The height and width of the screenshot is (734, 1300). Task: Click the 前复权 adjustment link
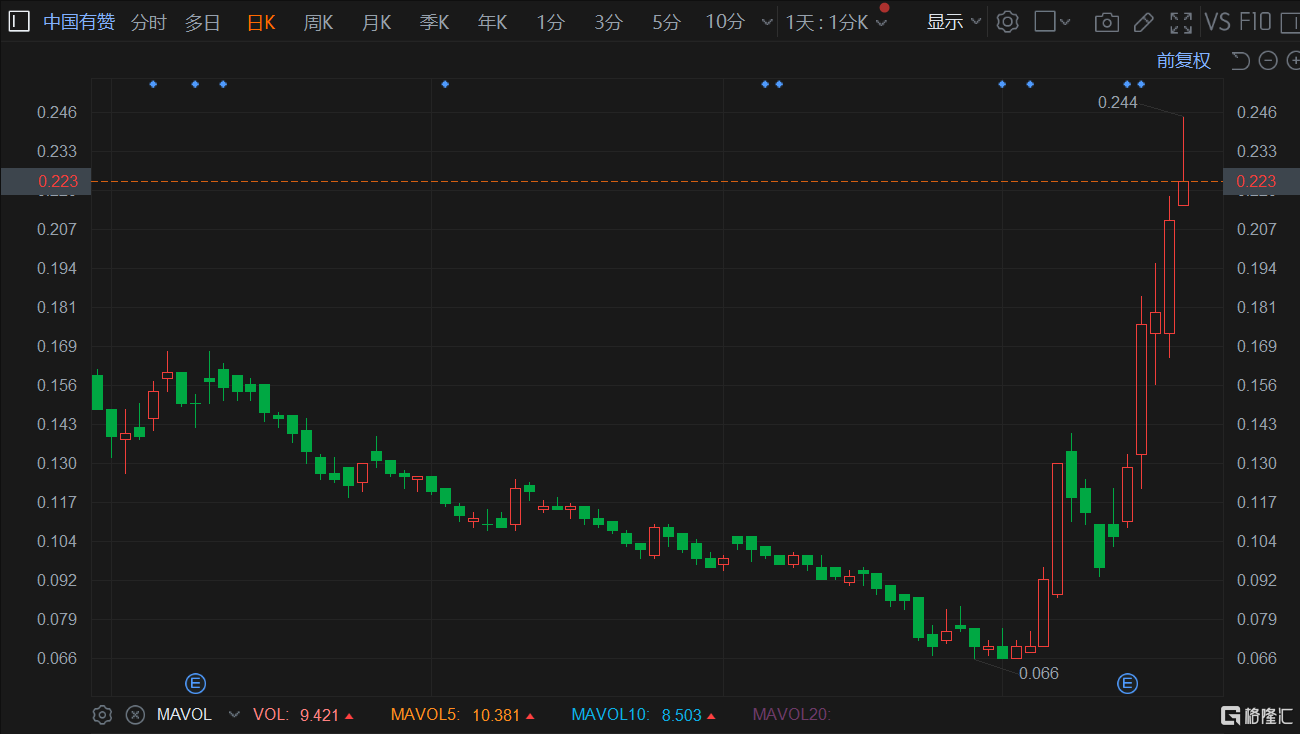tap(1183, 61)
